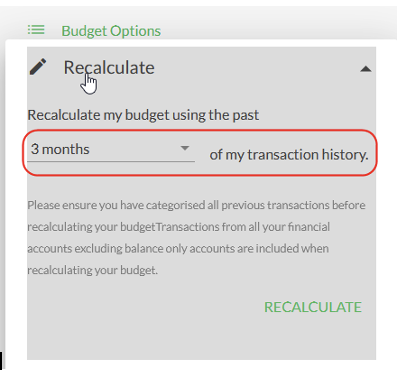
Task: Click the underline beneath the 3 months field
Action: click(x=111, y=162)
